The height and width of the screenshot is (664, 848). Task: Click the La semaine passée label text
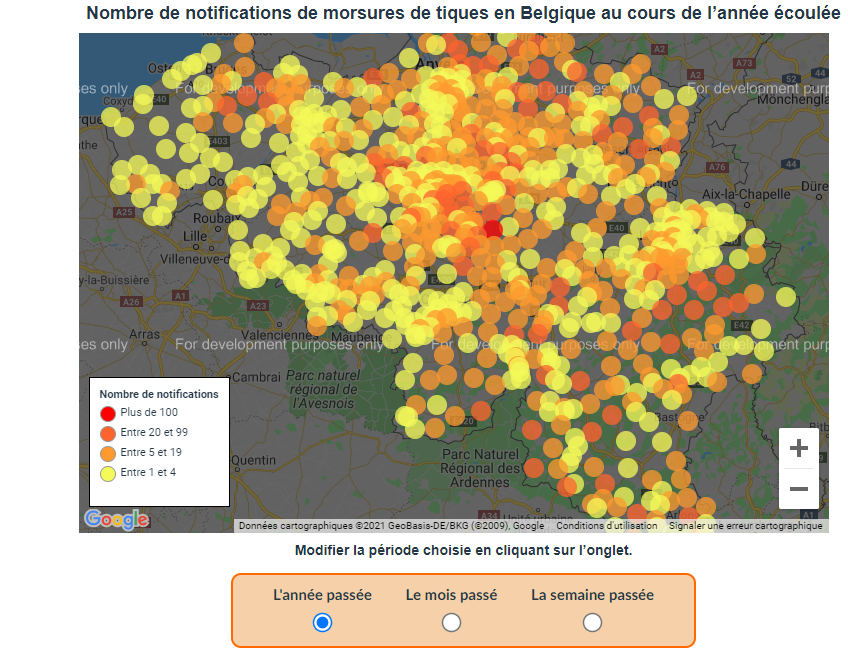tap(592, 595)
